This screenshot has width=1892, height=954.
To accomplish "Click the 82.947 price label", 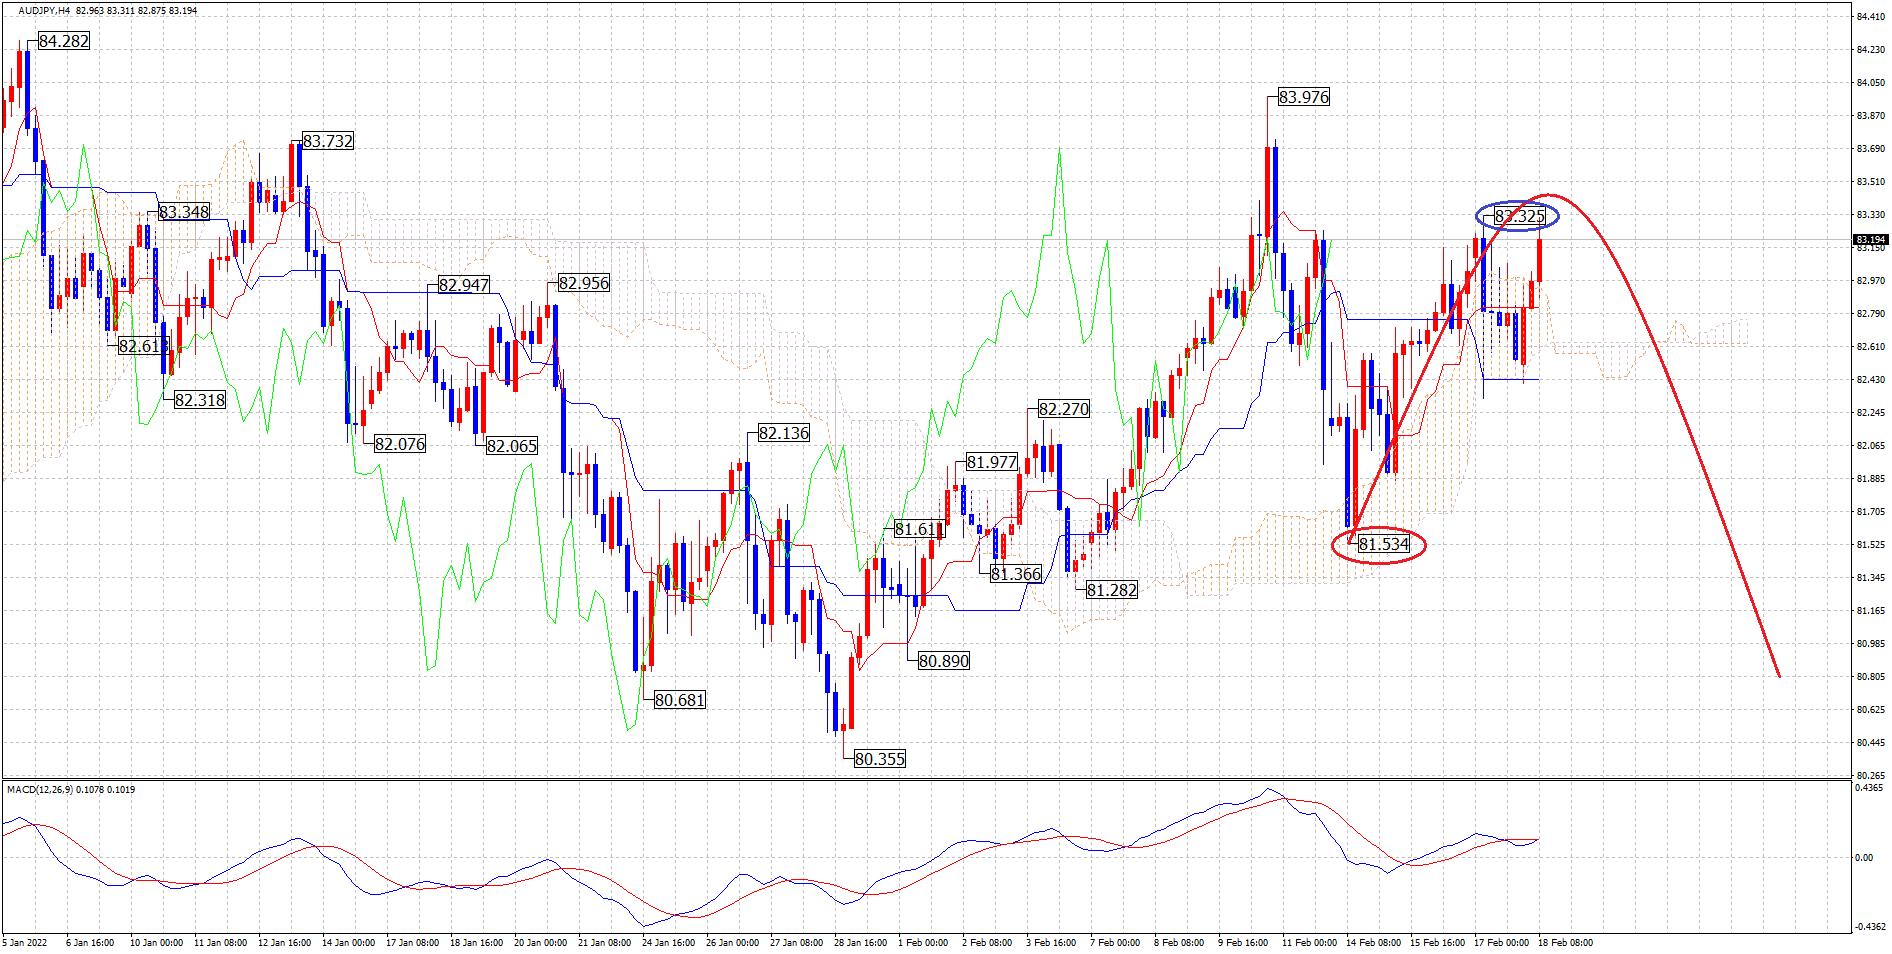I will pyautogui.click(x=464, y=285).
